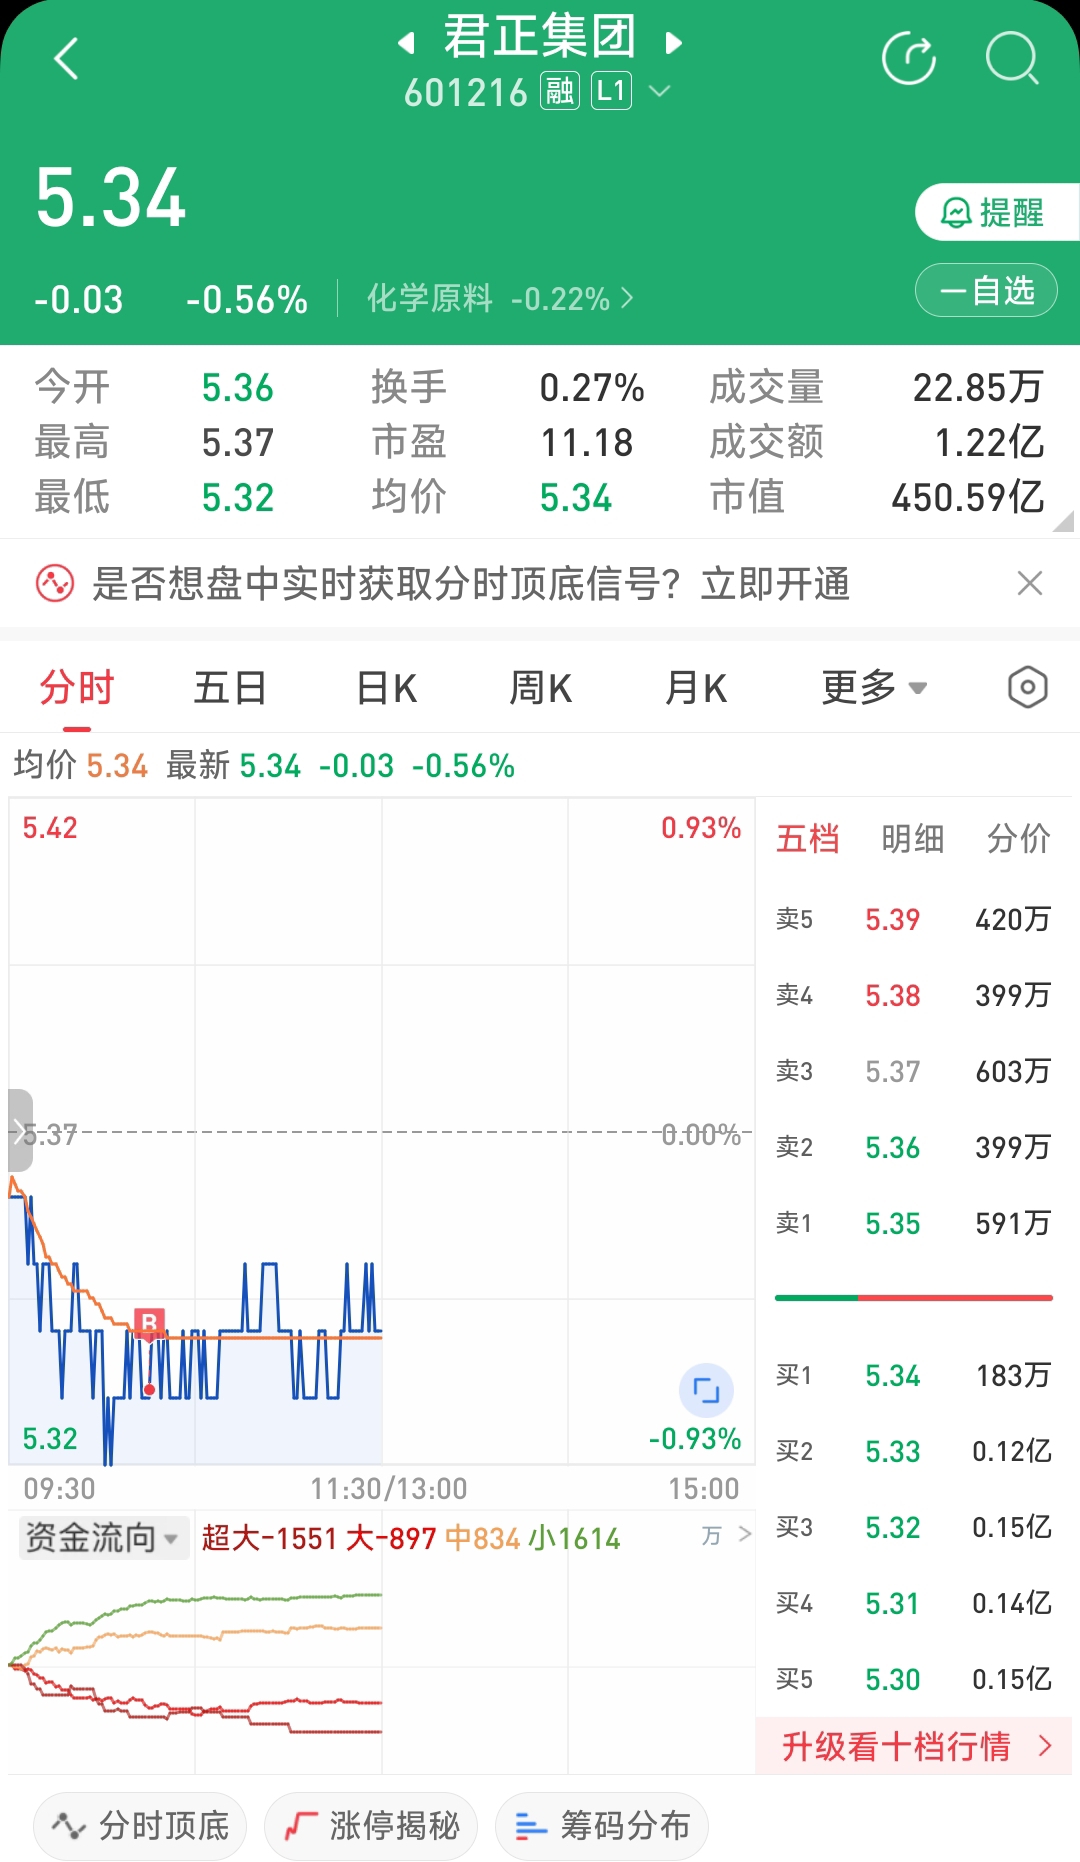This screenshot has height=1862, width=1080.
Task: Select the 分时 chart tab
Action: [77, 688]
